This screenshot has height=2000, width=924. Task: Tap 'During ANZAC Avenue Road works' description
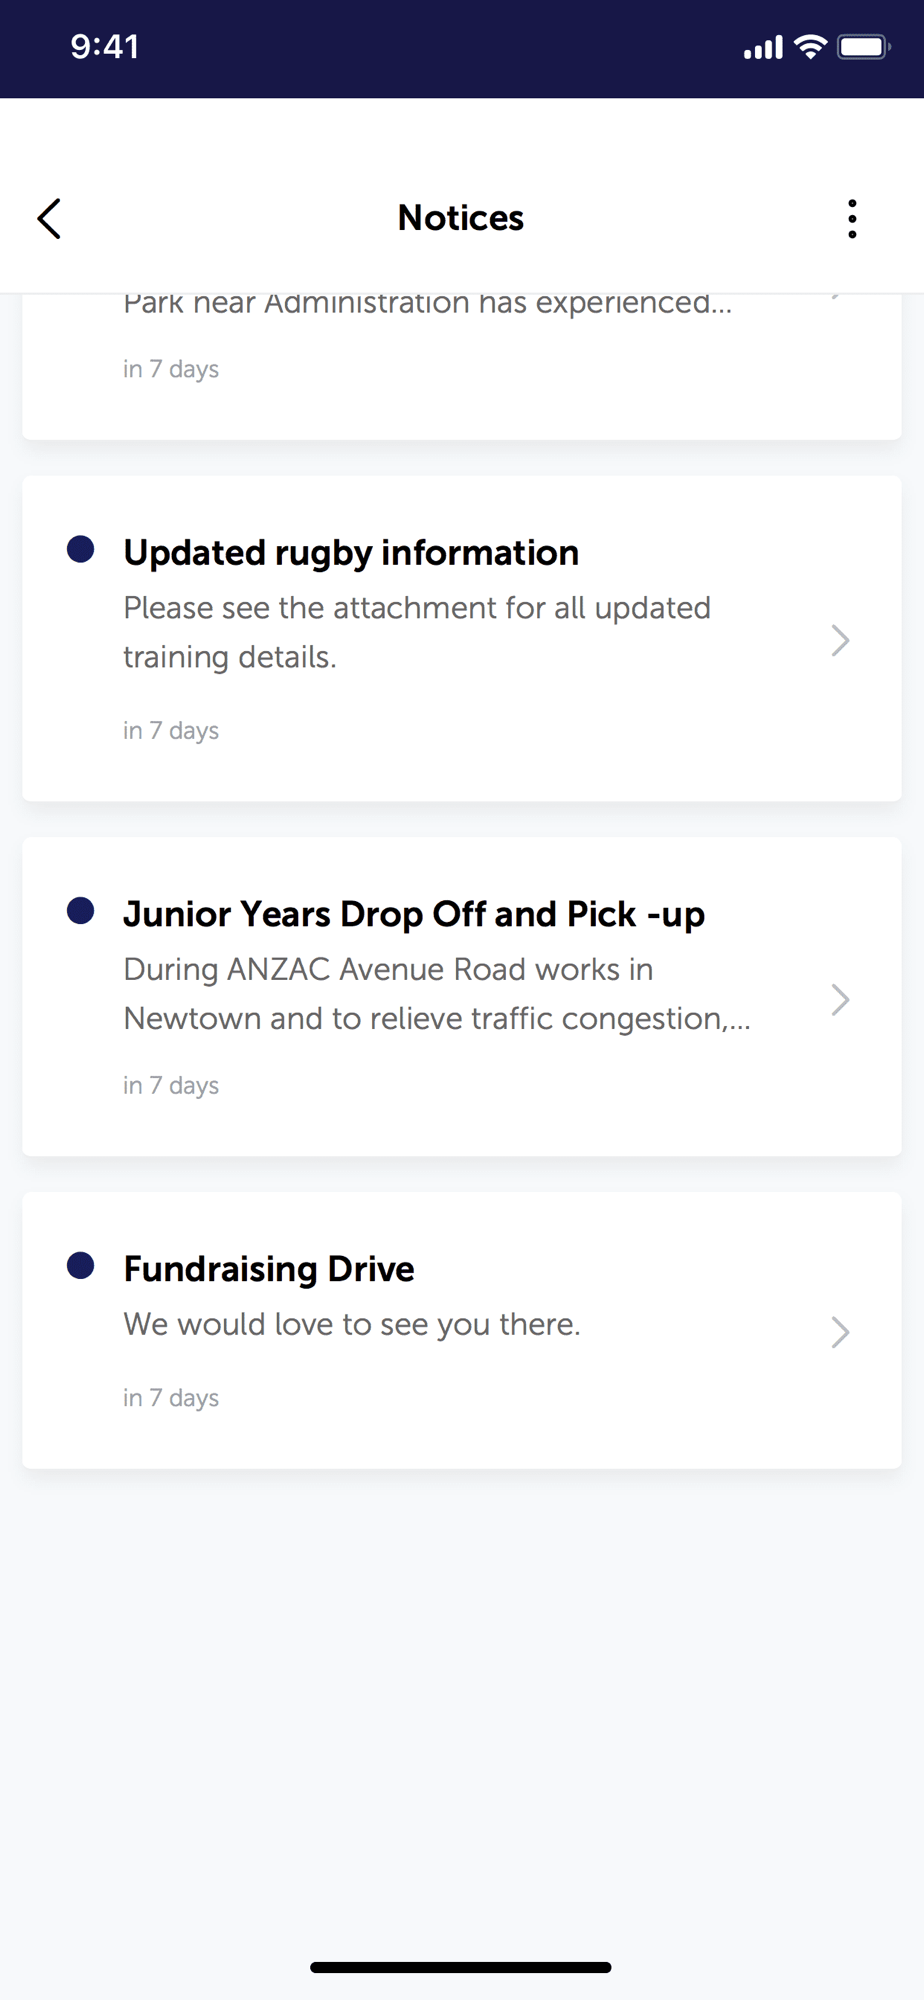pos(437,994)
